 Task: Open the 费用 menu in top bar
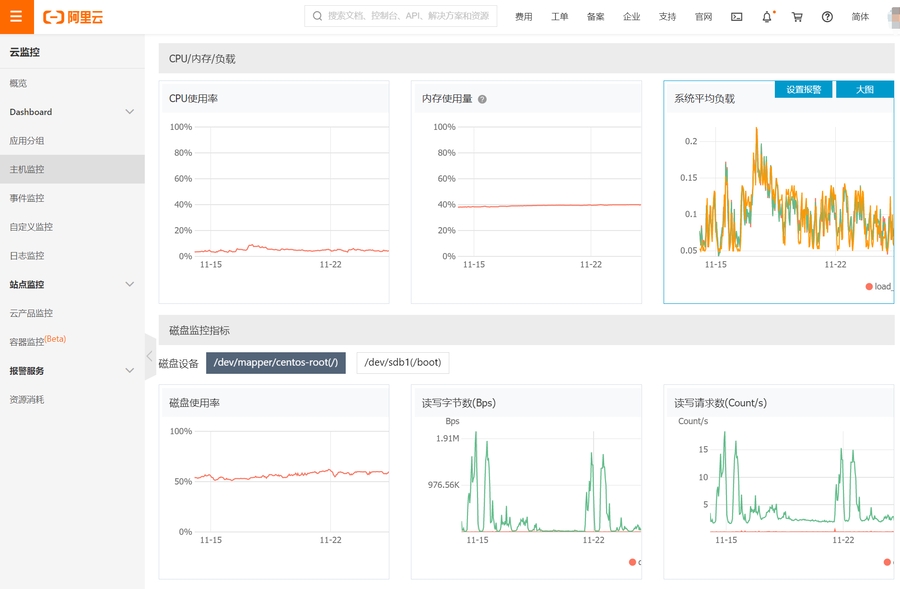(x=524, y=16)
